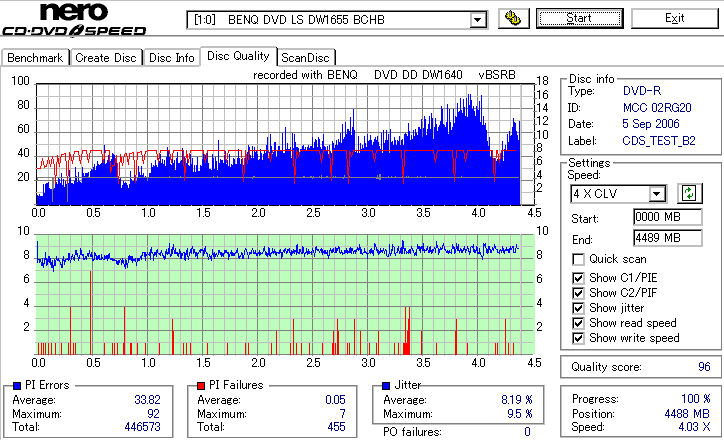Click the Start position 0000 MB field

click(668, 217)
